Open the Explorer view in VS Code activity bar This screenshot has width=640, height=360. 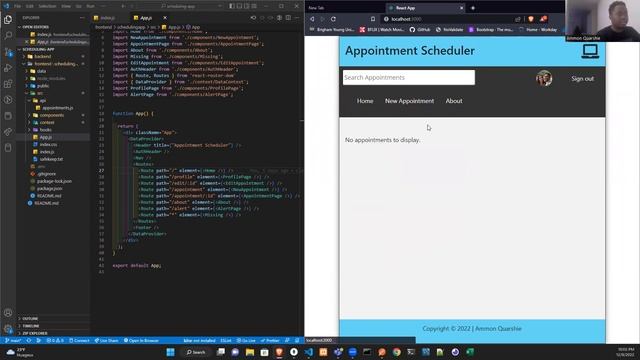pos(8,20)
